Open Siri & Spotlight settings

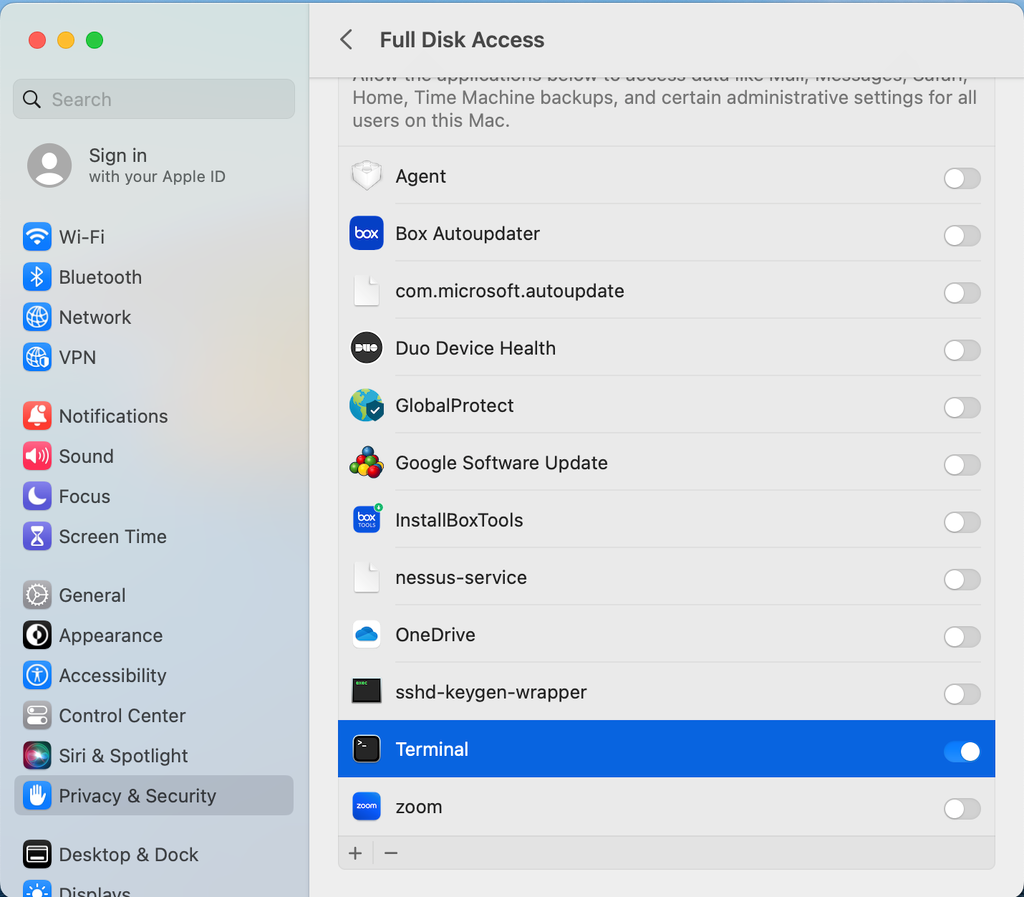point(123,756)
